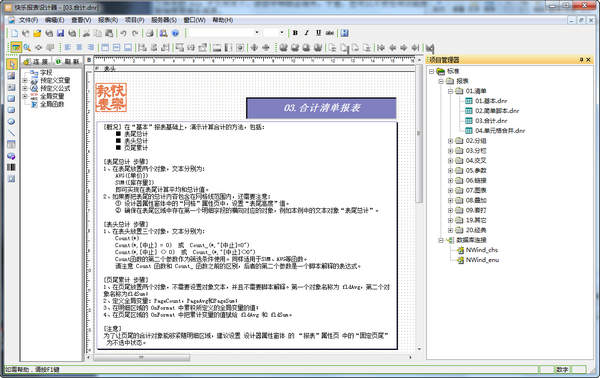600x378 pixels.
Task: Expand the 20.经典 folder
Action: click(x=450, y=230)
